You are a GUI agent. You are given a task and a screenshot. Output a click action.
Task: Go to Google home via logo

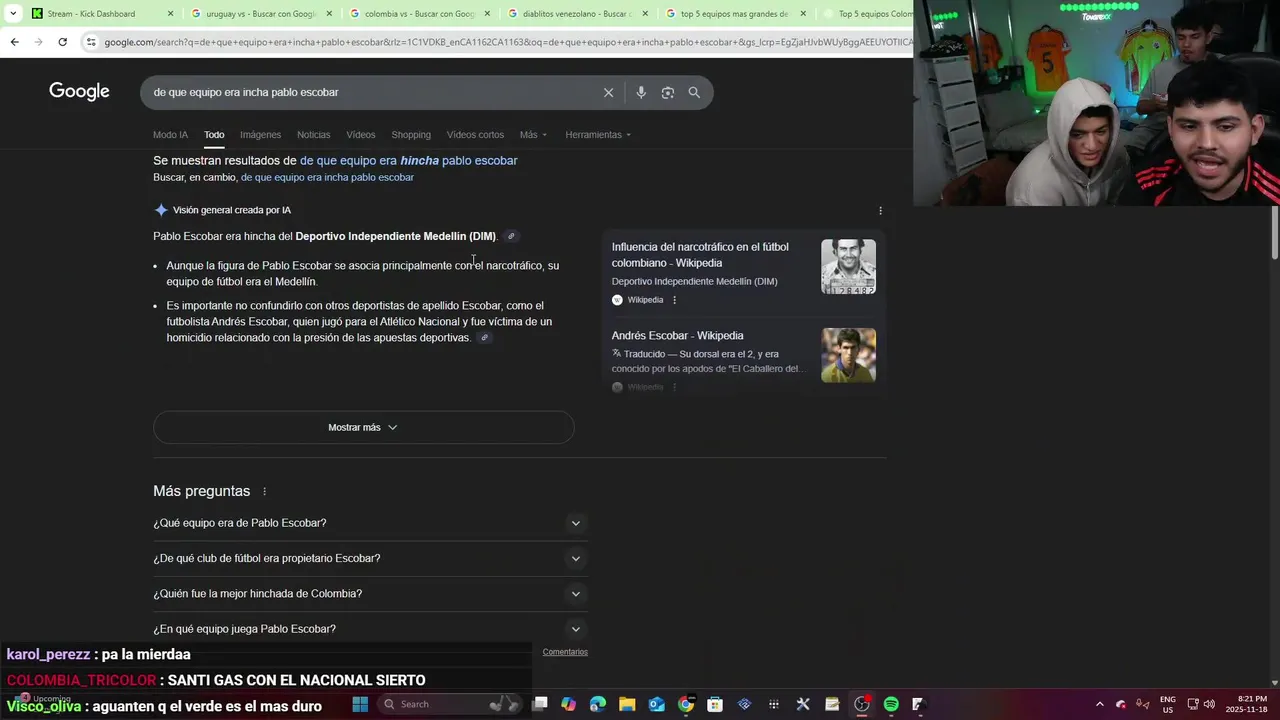[x=79, y=92]
